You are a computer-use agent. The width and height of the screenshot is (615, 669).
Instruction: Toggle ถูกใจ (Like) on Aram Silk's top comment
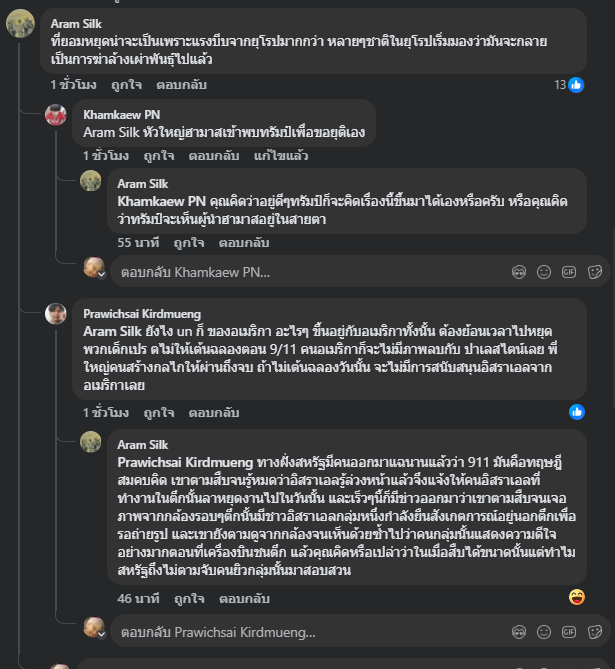[126, 86]
